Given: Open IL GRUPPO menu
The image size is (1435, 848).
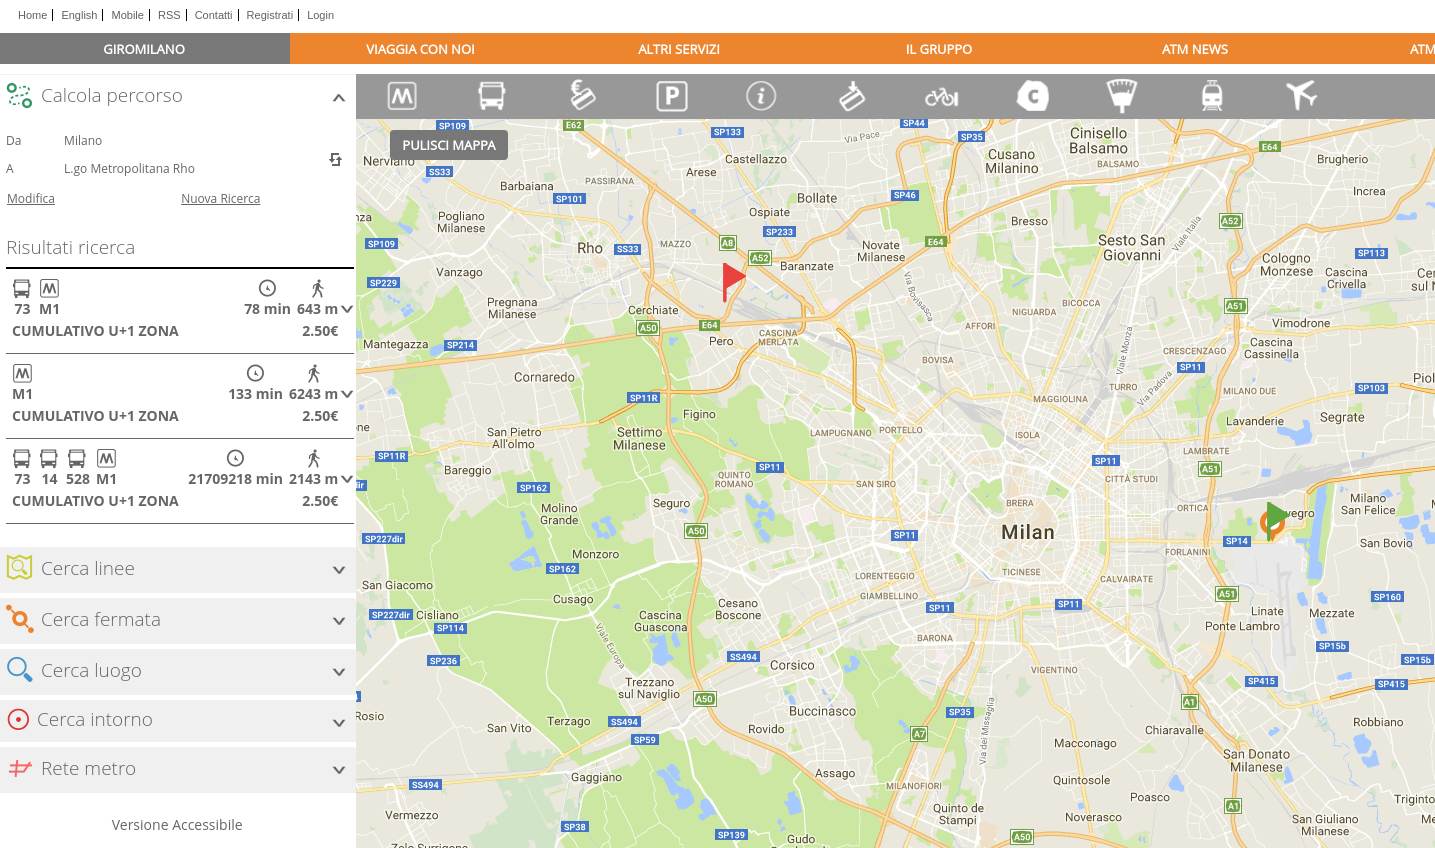Looking at the screenshot, I should pyautogui.click(x=939, y=49).
